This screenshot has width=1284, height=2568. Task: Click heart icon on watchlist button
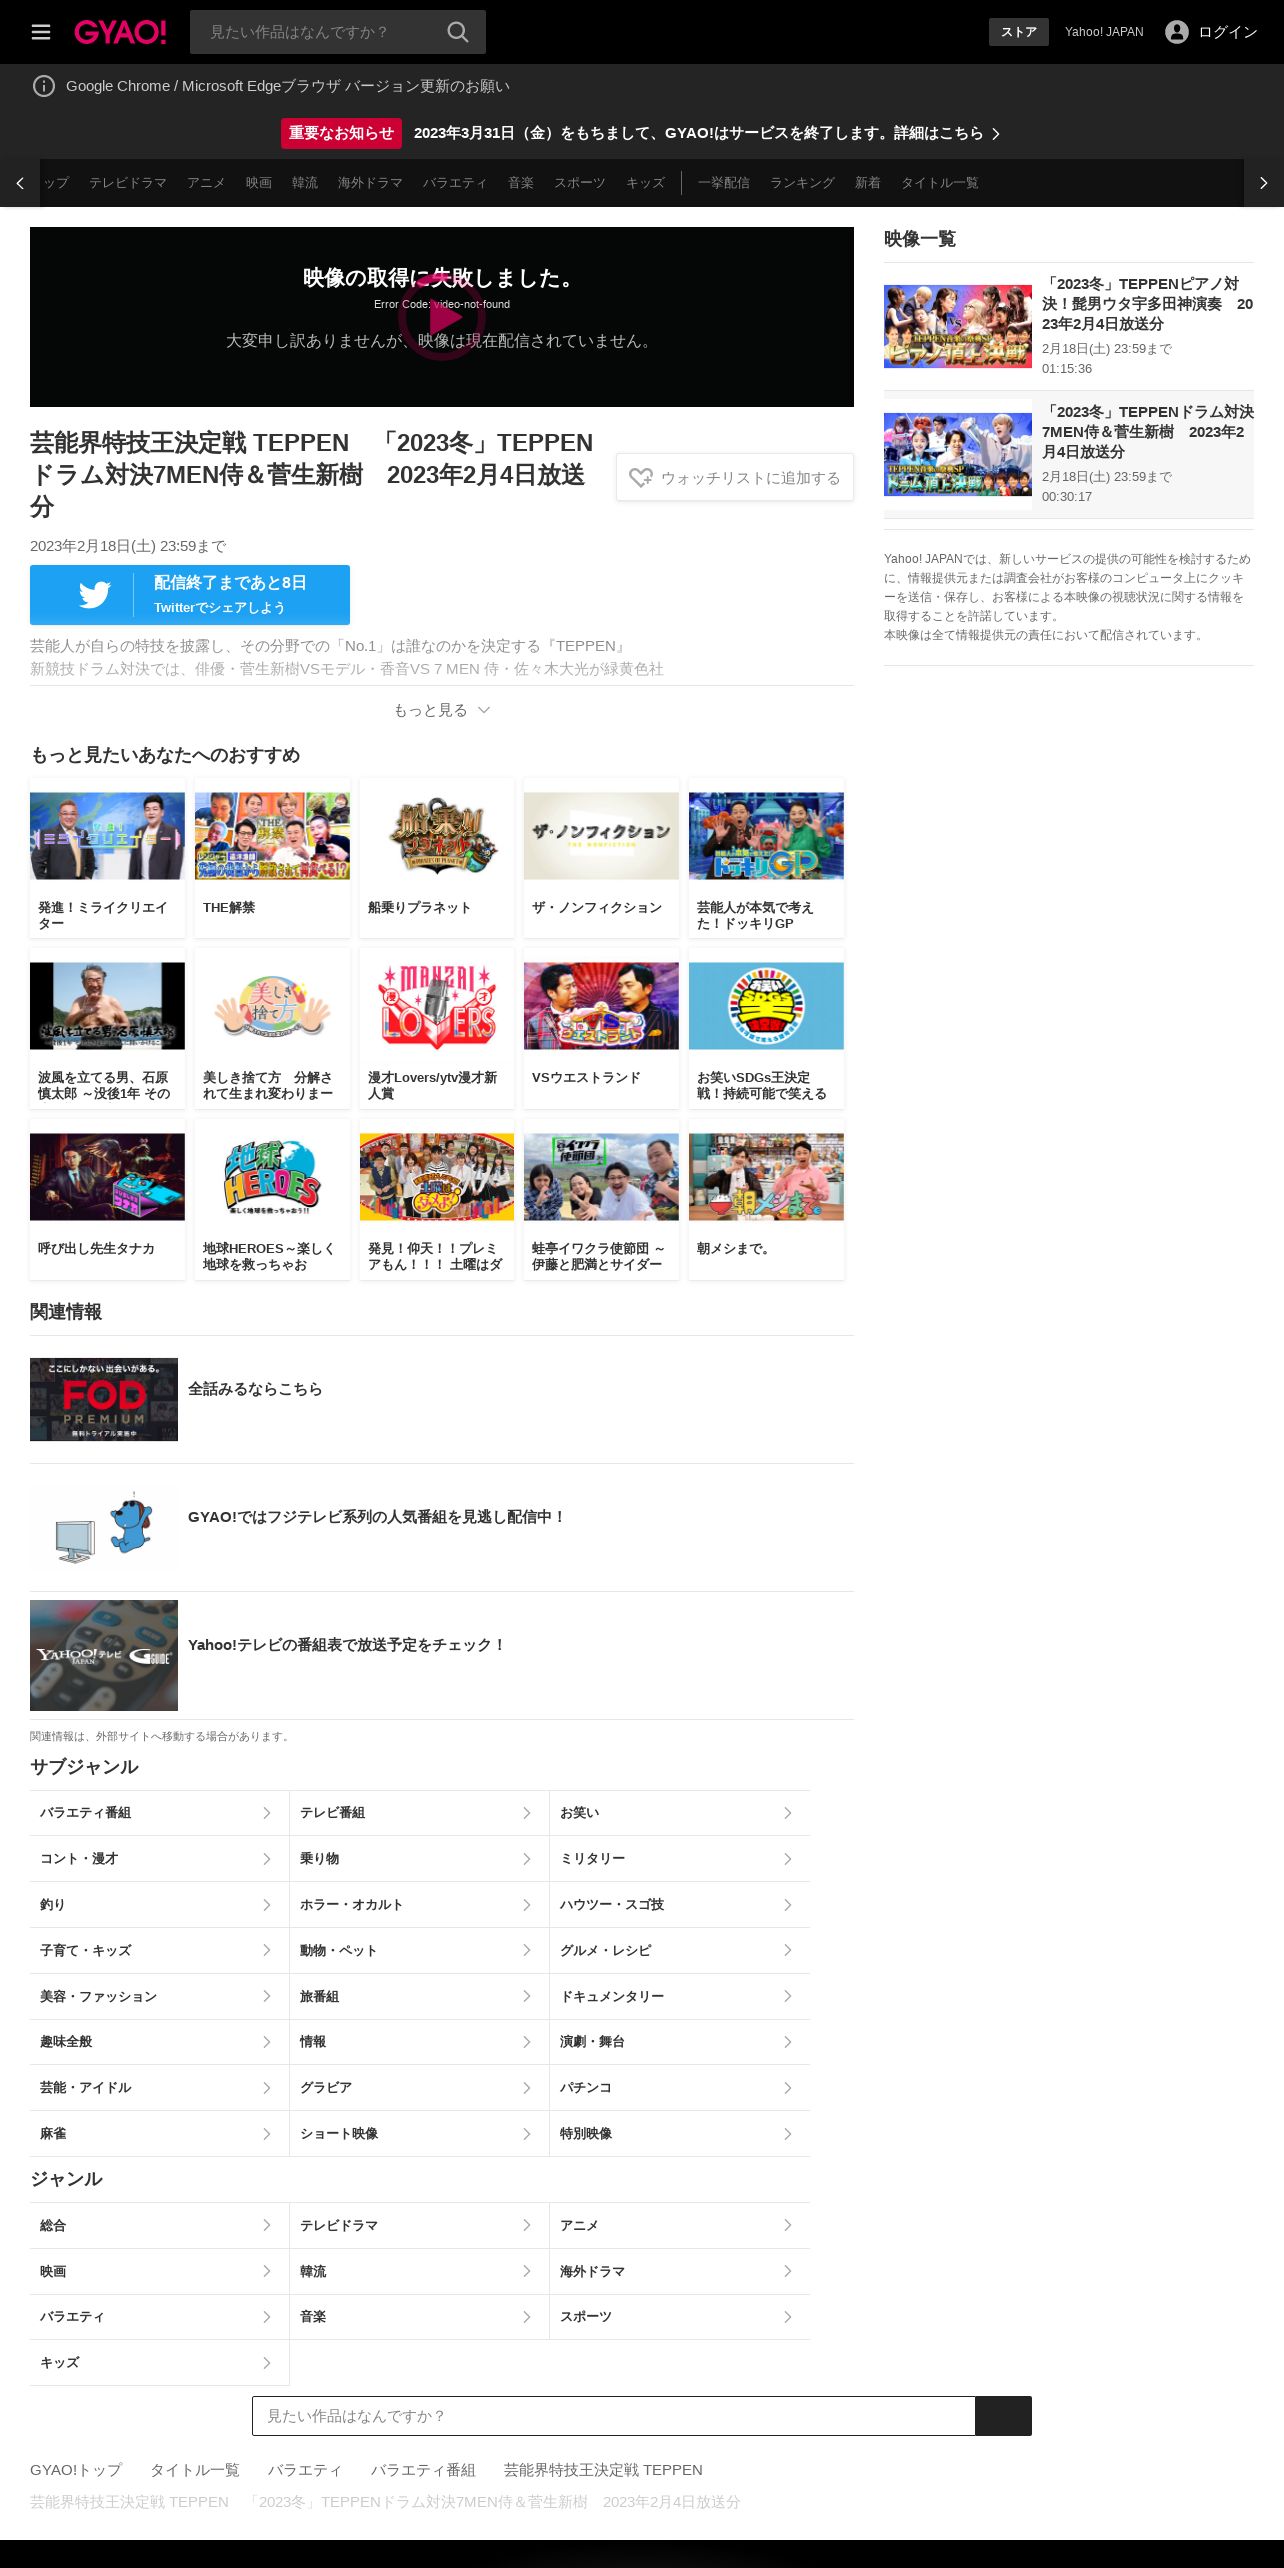[x=641, y=478]
